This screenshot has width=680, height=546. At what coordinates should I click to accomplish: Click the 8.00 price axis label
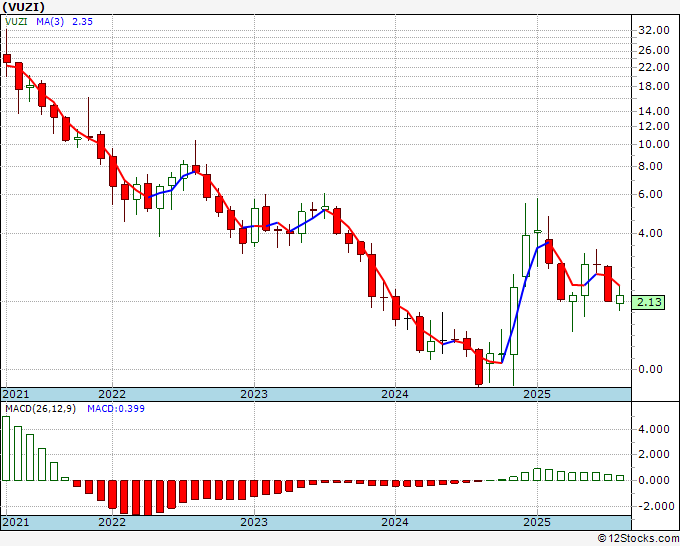(650, 167)
